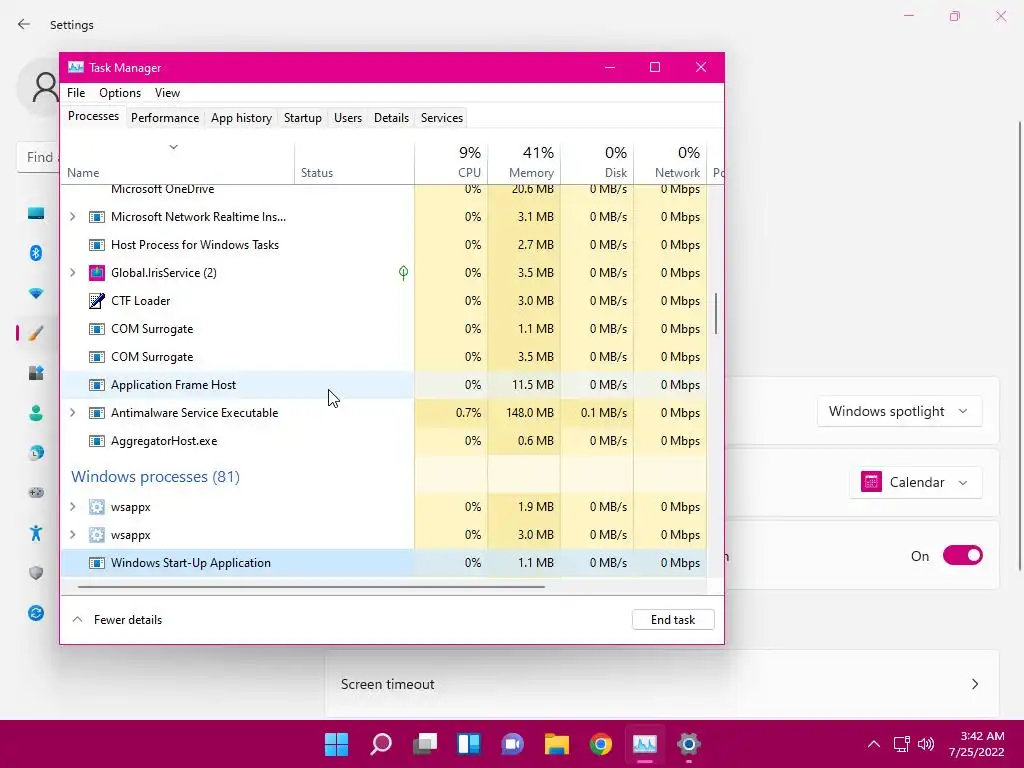Click the Global.IrisService process icon
Viewport: 1024px width, 768px height.
click(x=97, y=273)
